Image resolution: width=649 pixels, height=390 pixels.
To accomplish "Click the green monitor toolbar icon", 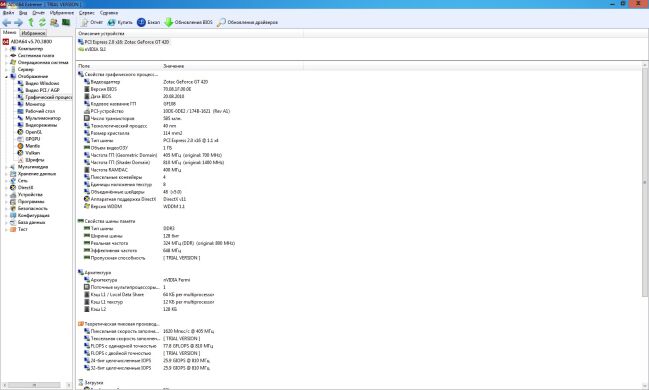I will 66,22.
